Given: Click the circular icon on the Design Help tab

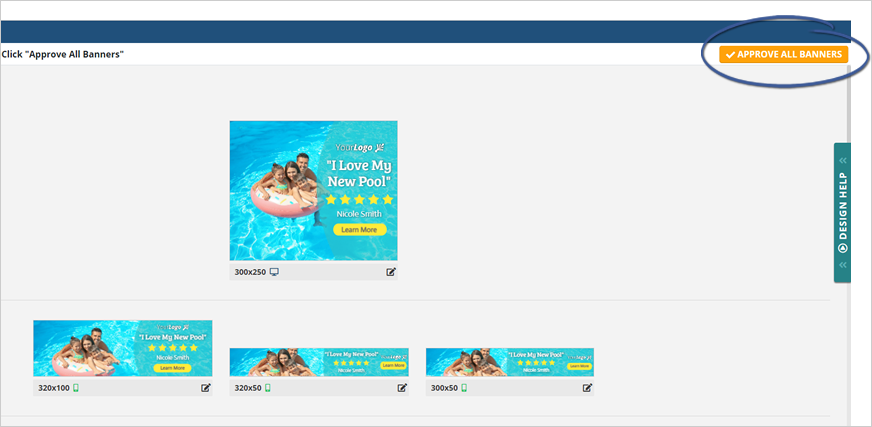Looking at the screenshot, I should click(x=842, y=247).
